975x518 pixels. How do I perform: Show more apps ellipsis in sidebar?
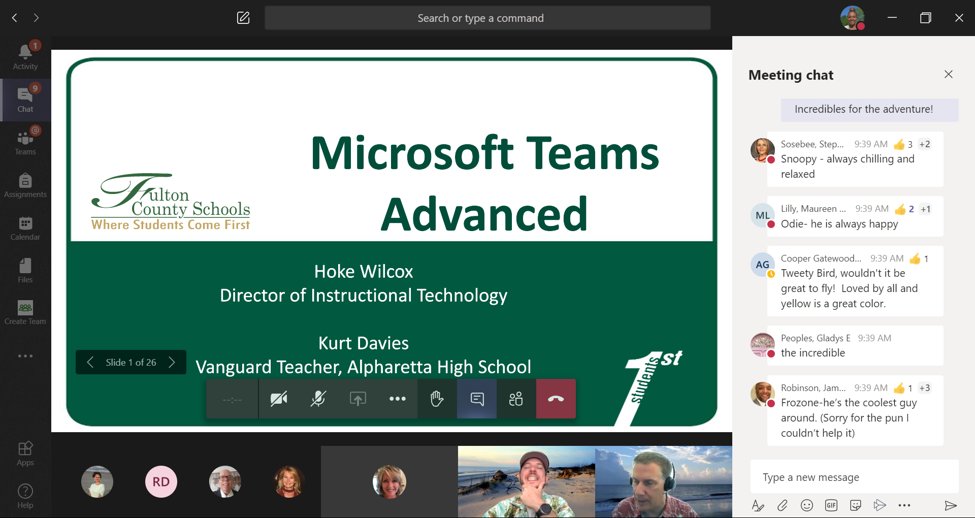(25, 356)
